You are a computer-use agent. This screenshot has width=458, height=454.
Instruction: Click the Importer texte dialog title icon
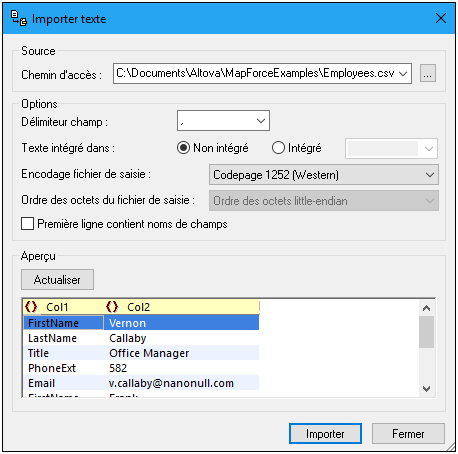(x=19, y=18)
